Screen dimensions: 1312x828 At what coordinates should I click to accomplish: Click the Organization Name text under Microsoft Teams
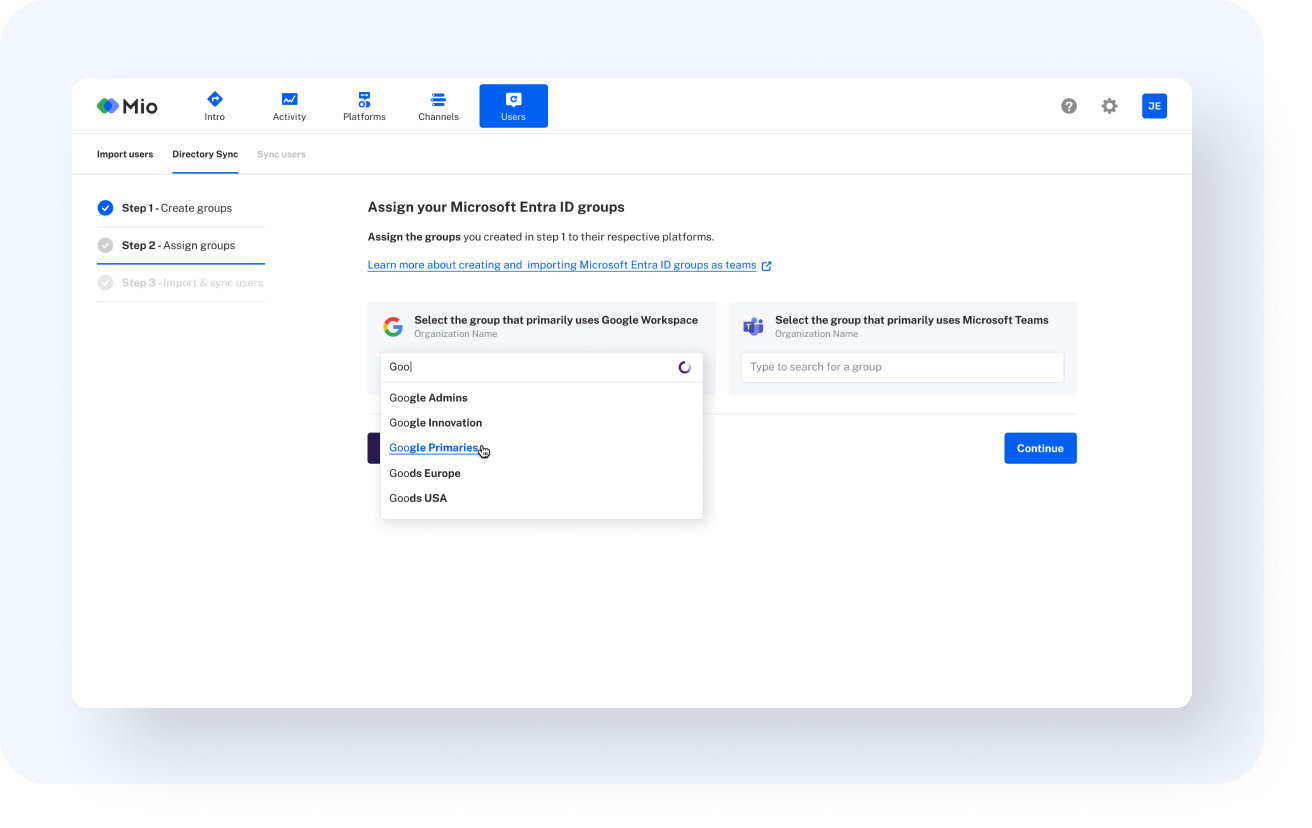(x=816, y=334)
